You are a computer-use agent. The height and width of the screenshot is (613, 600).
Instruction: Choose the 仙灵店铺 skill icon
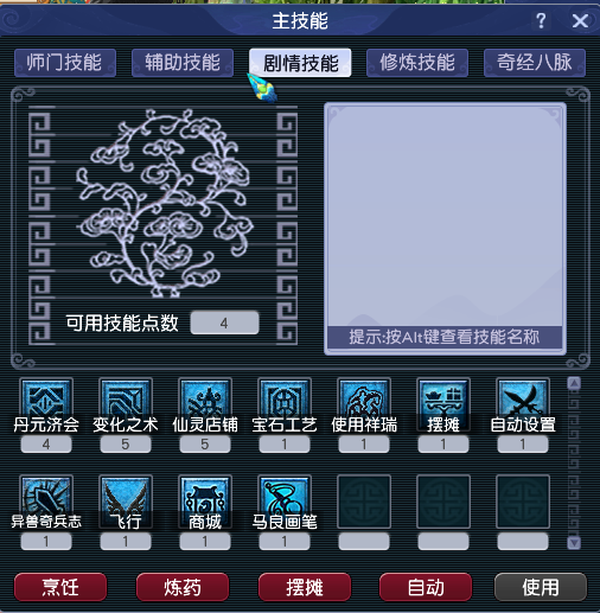tap(205, 402)
